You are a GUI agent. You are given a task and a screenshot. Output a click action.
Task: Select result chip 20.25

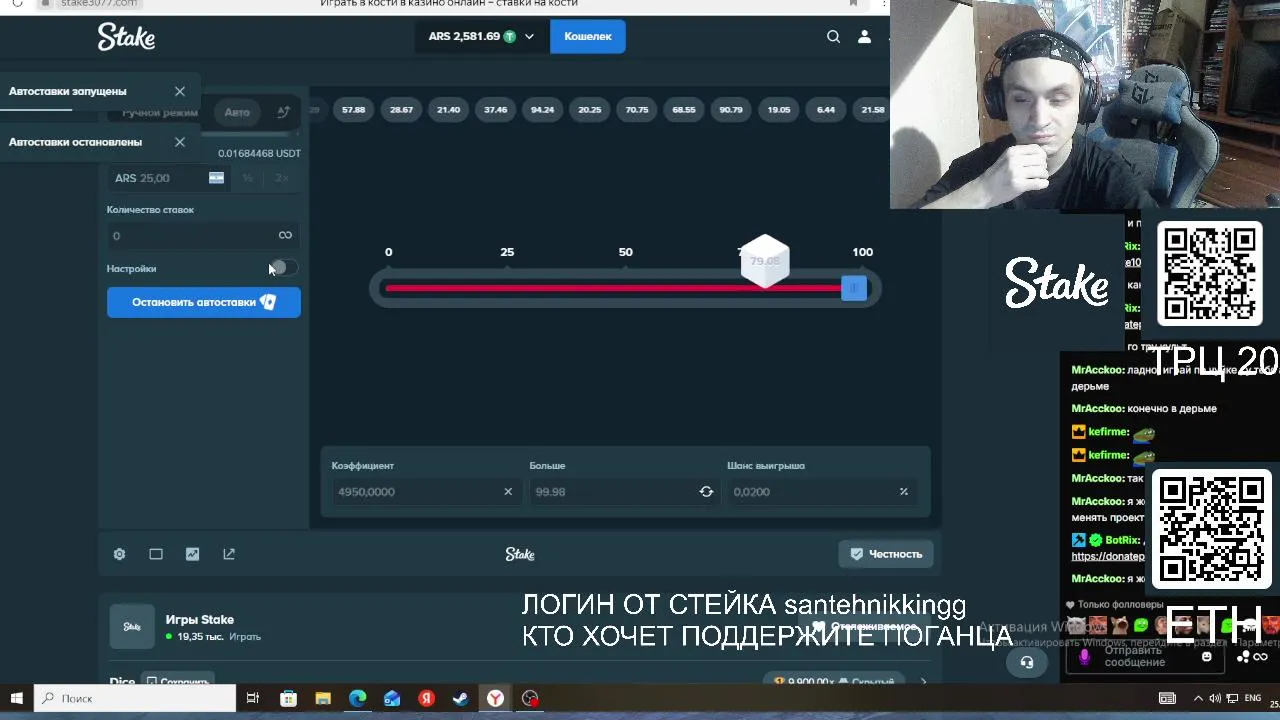[x=589, y=109]
